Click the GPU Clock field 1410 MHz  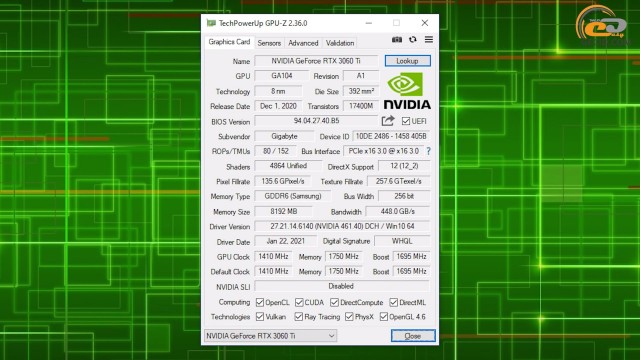coord(273,256)
